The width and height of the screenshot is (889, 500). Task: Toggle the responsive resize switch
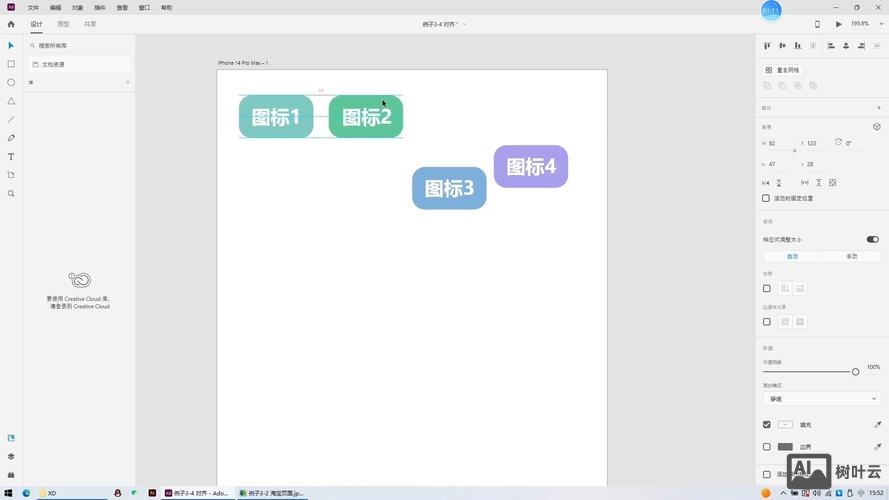pos(873,239)
